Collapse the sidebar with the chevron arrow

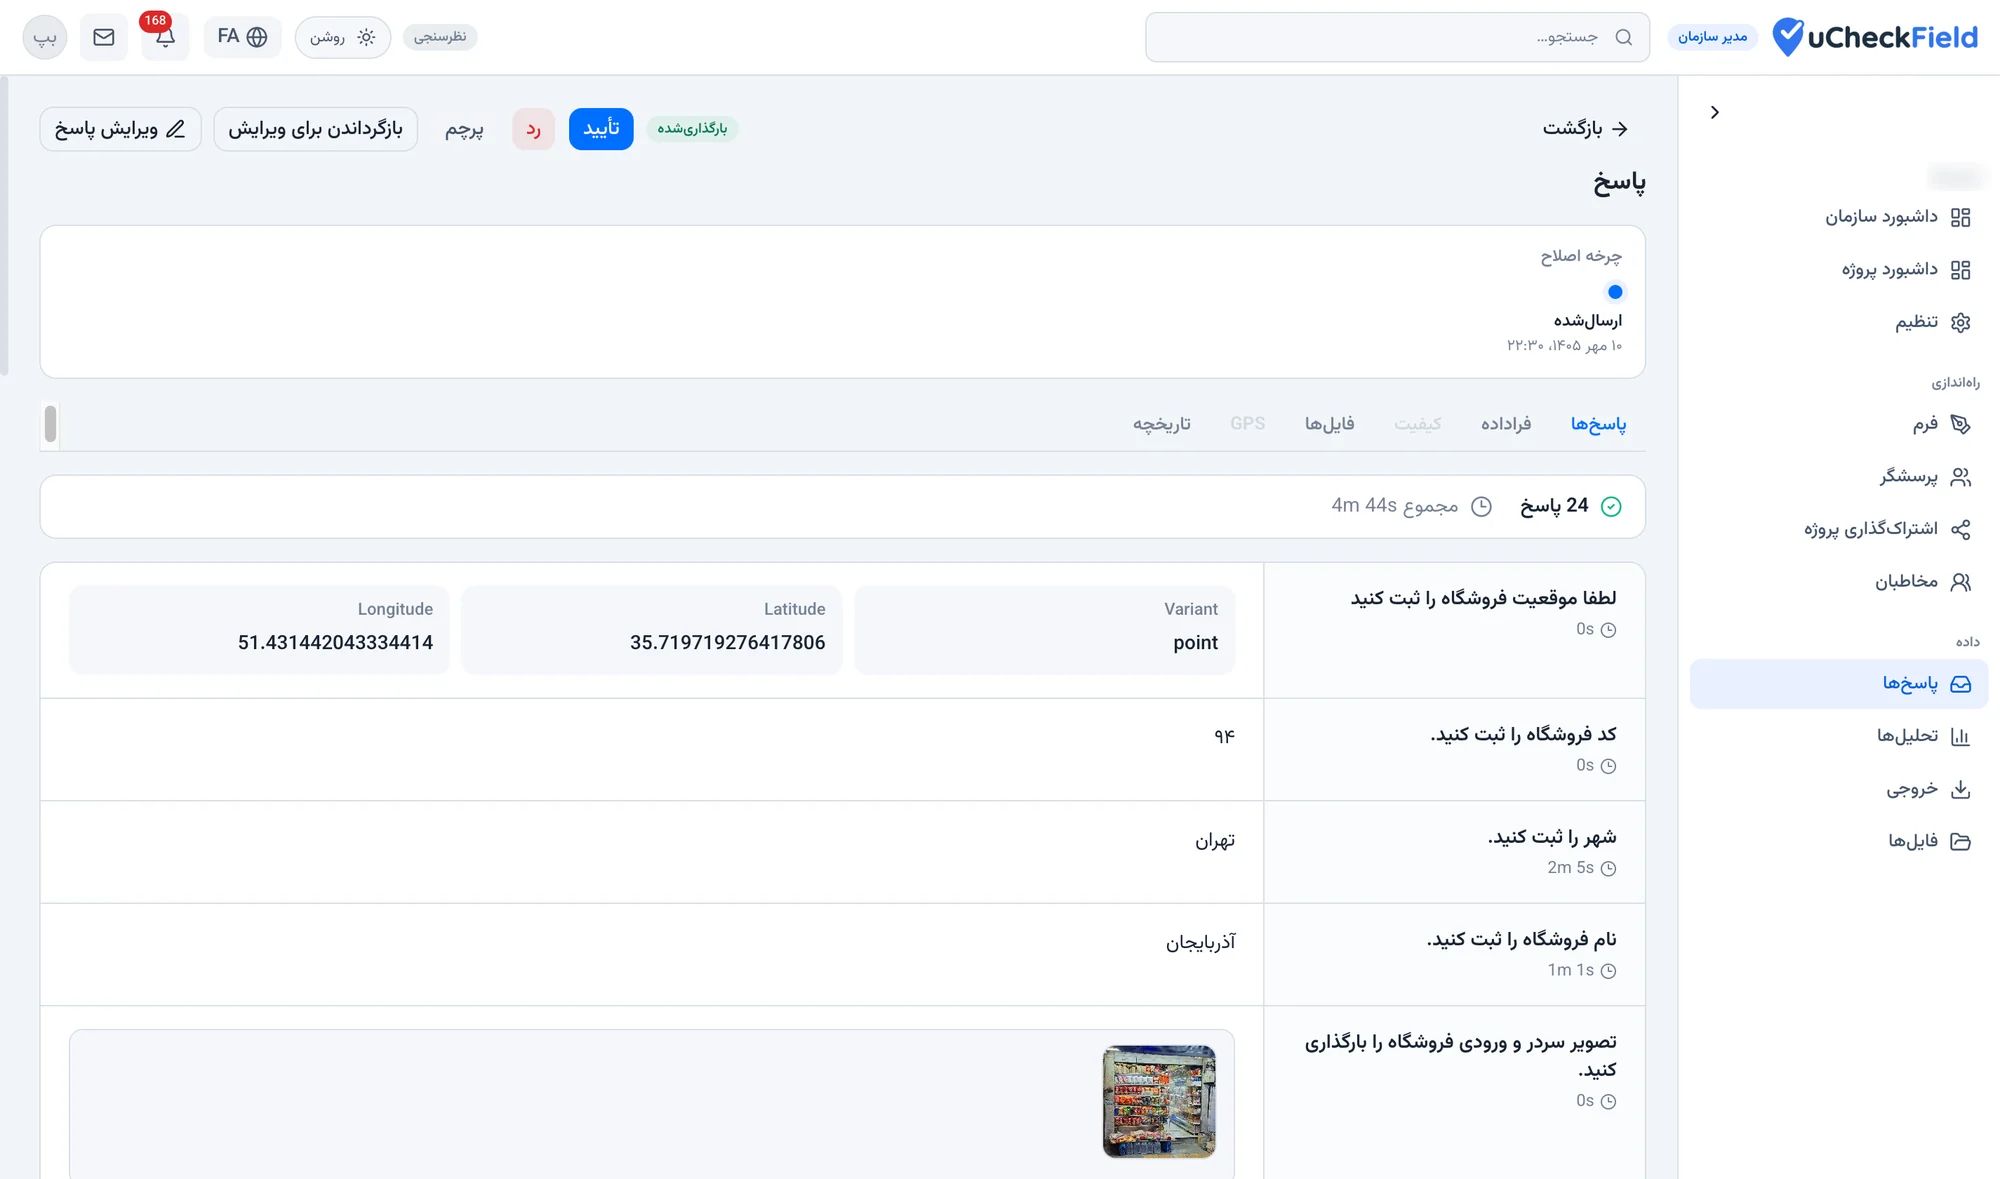(x=1715, y=112)
